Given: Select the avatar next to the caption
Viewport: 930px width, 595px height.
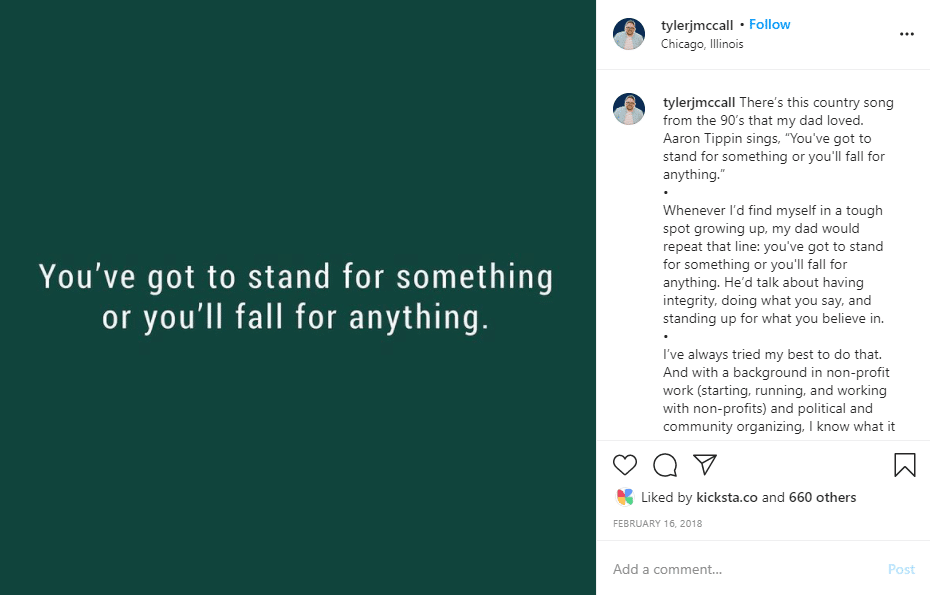Looking at the screenshot, I should pos(629,109).
